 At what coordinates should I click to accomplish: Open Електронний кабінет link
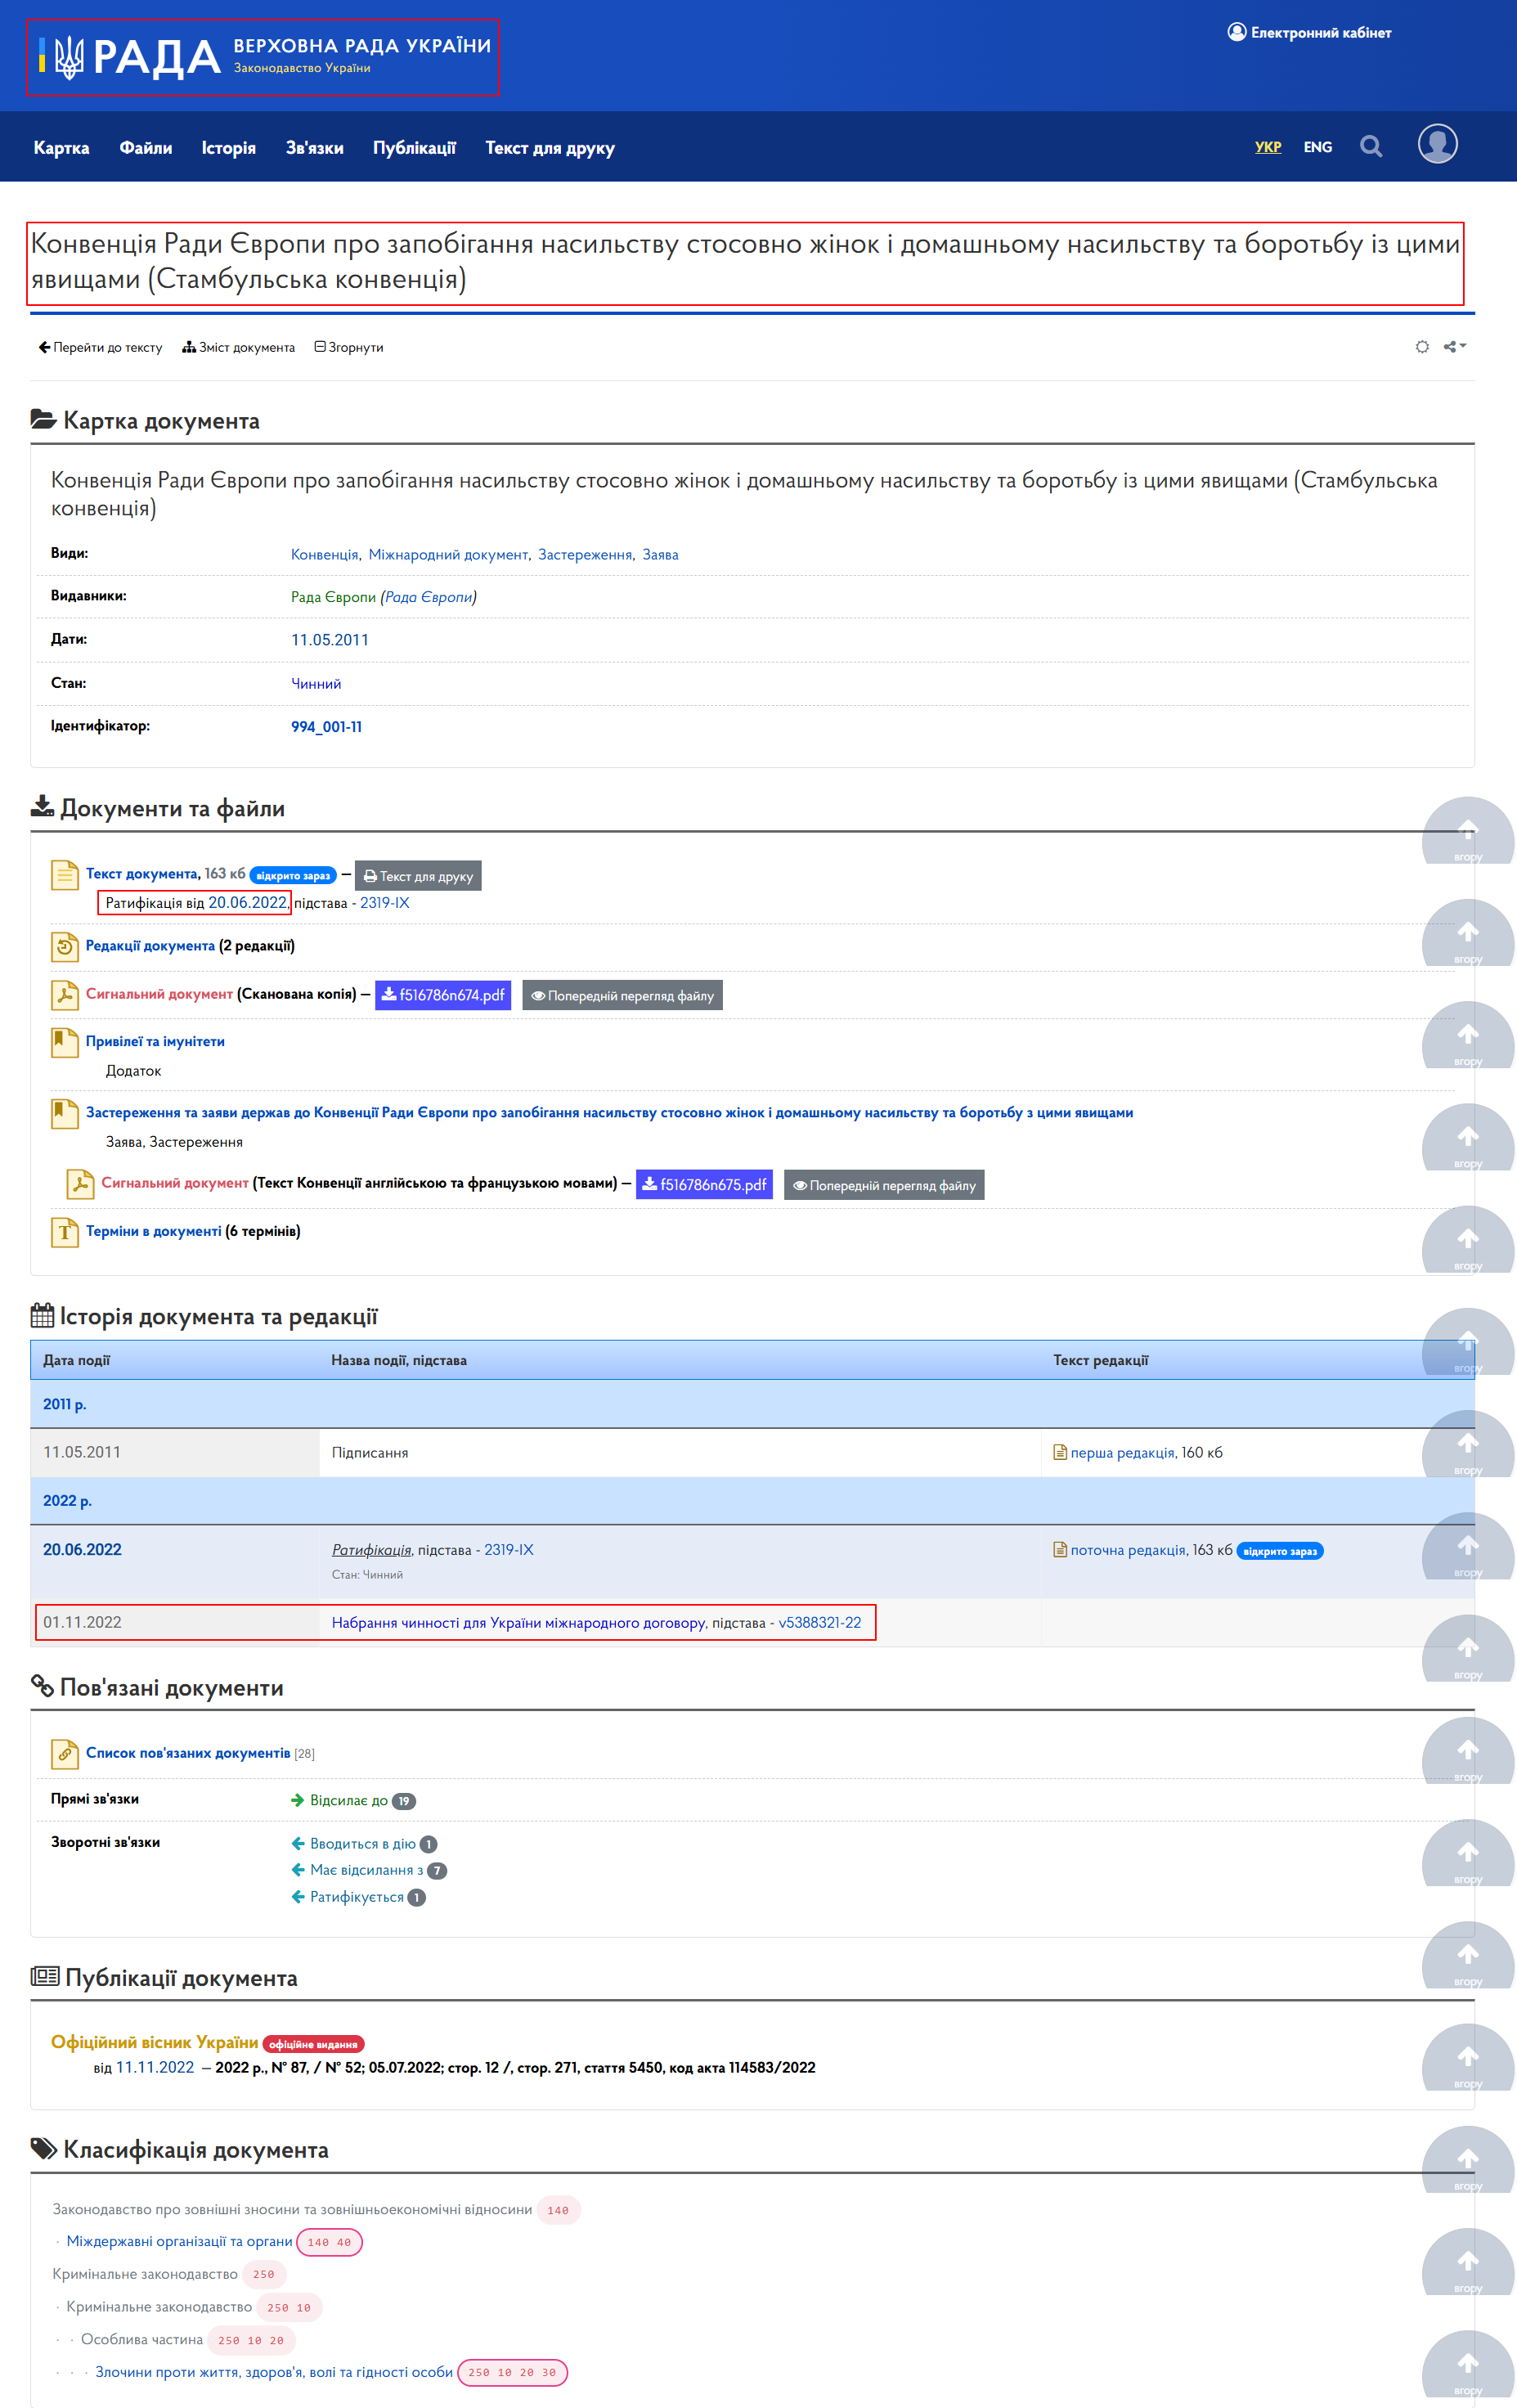coord(1309,32)
